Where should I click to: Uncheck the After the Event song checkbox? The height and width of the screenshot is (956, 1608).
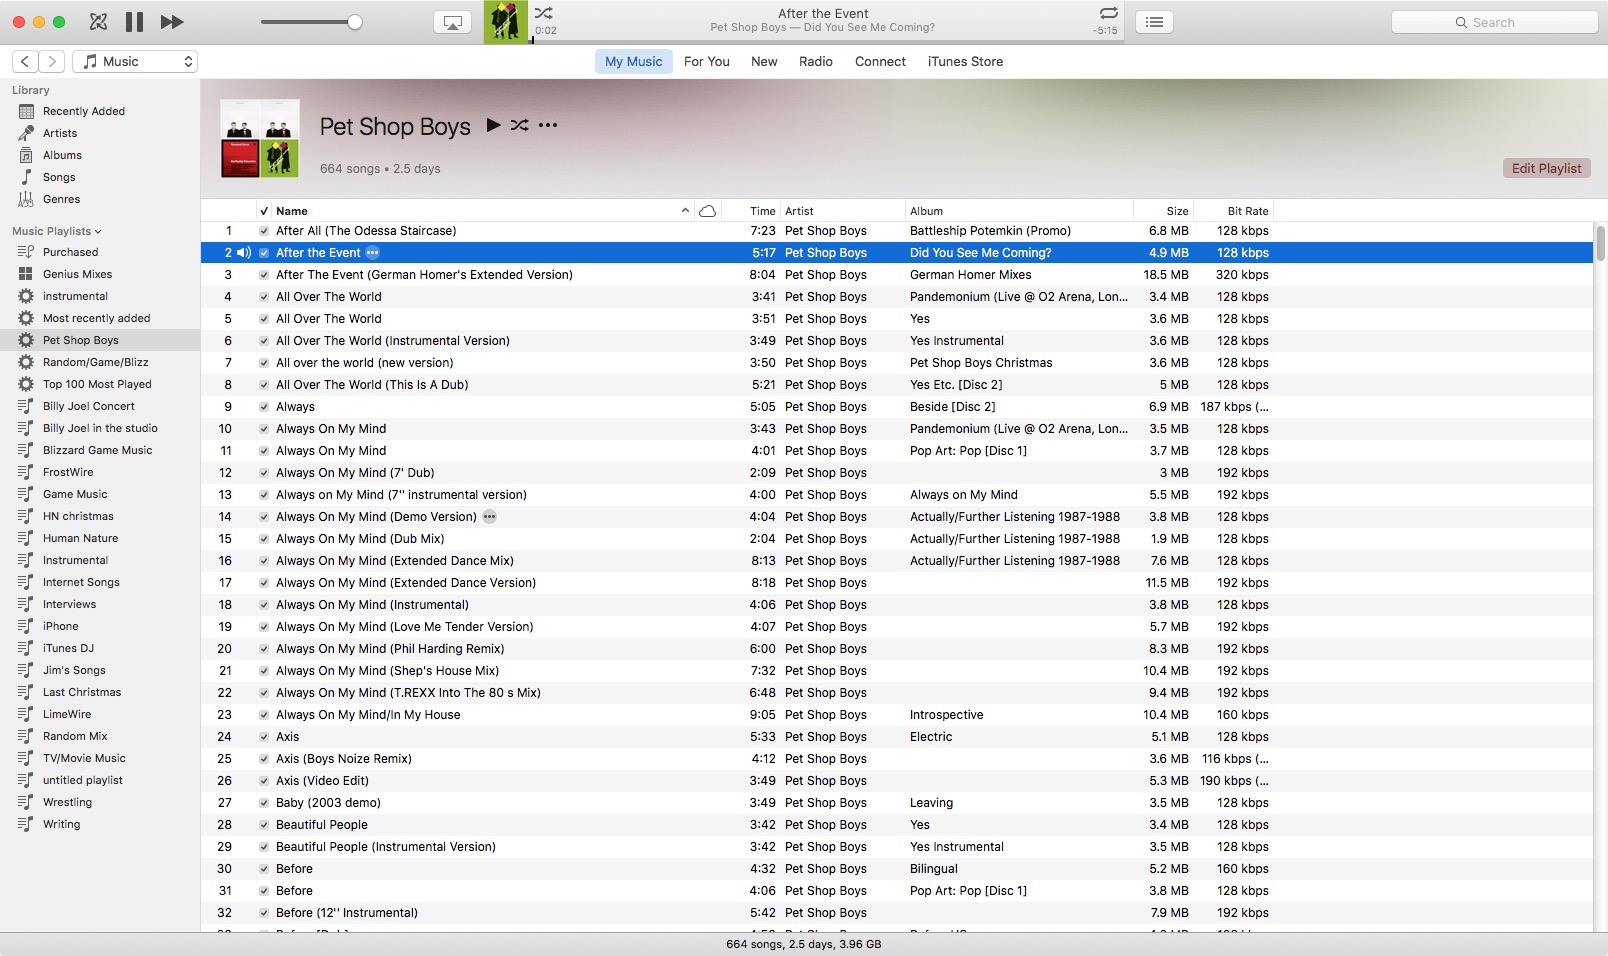(x=264, y=253)
